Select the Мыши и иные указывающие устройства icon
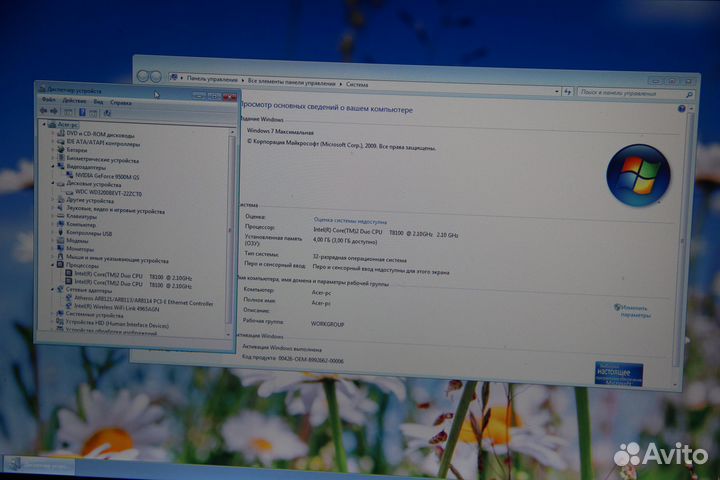 point(61,257)
